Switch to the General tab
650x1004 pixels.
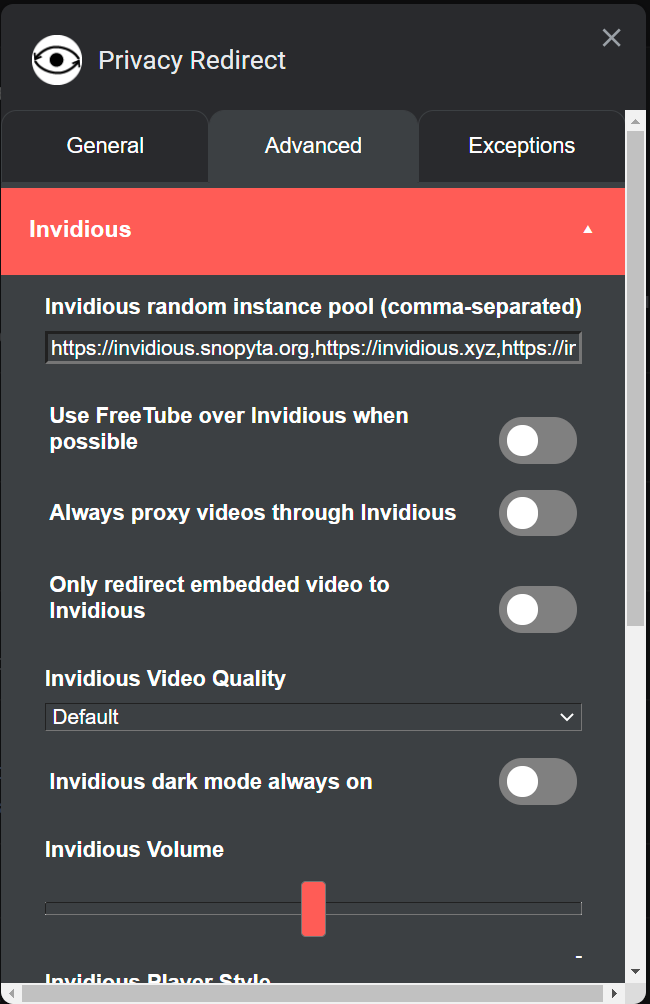[105, 146]
